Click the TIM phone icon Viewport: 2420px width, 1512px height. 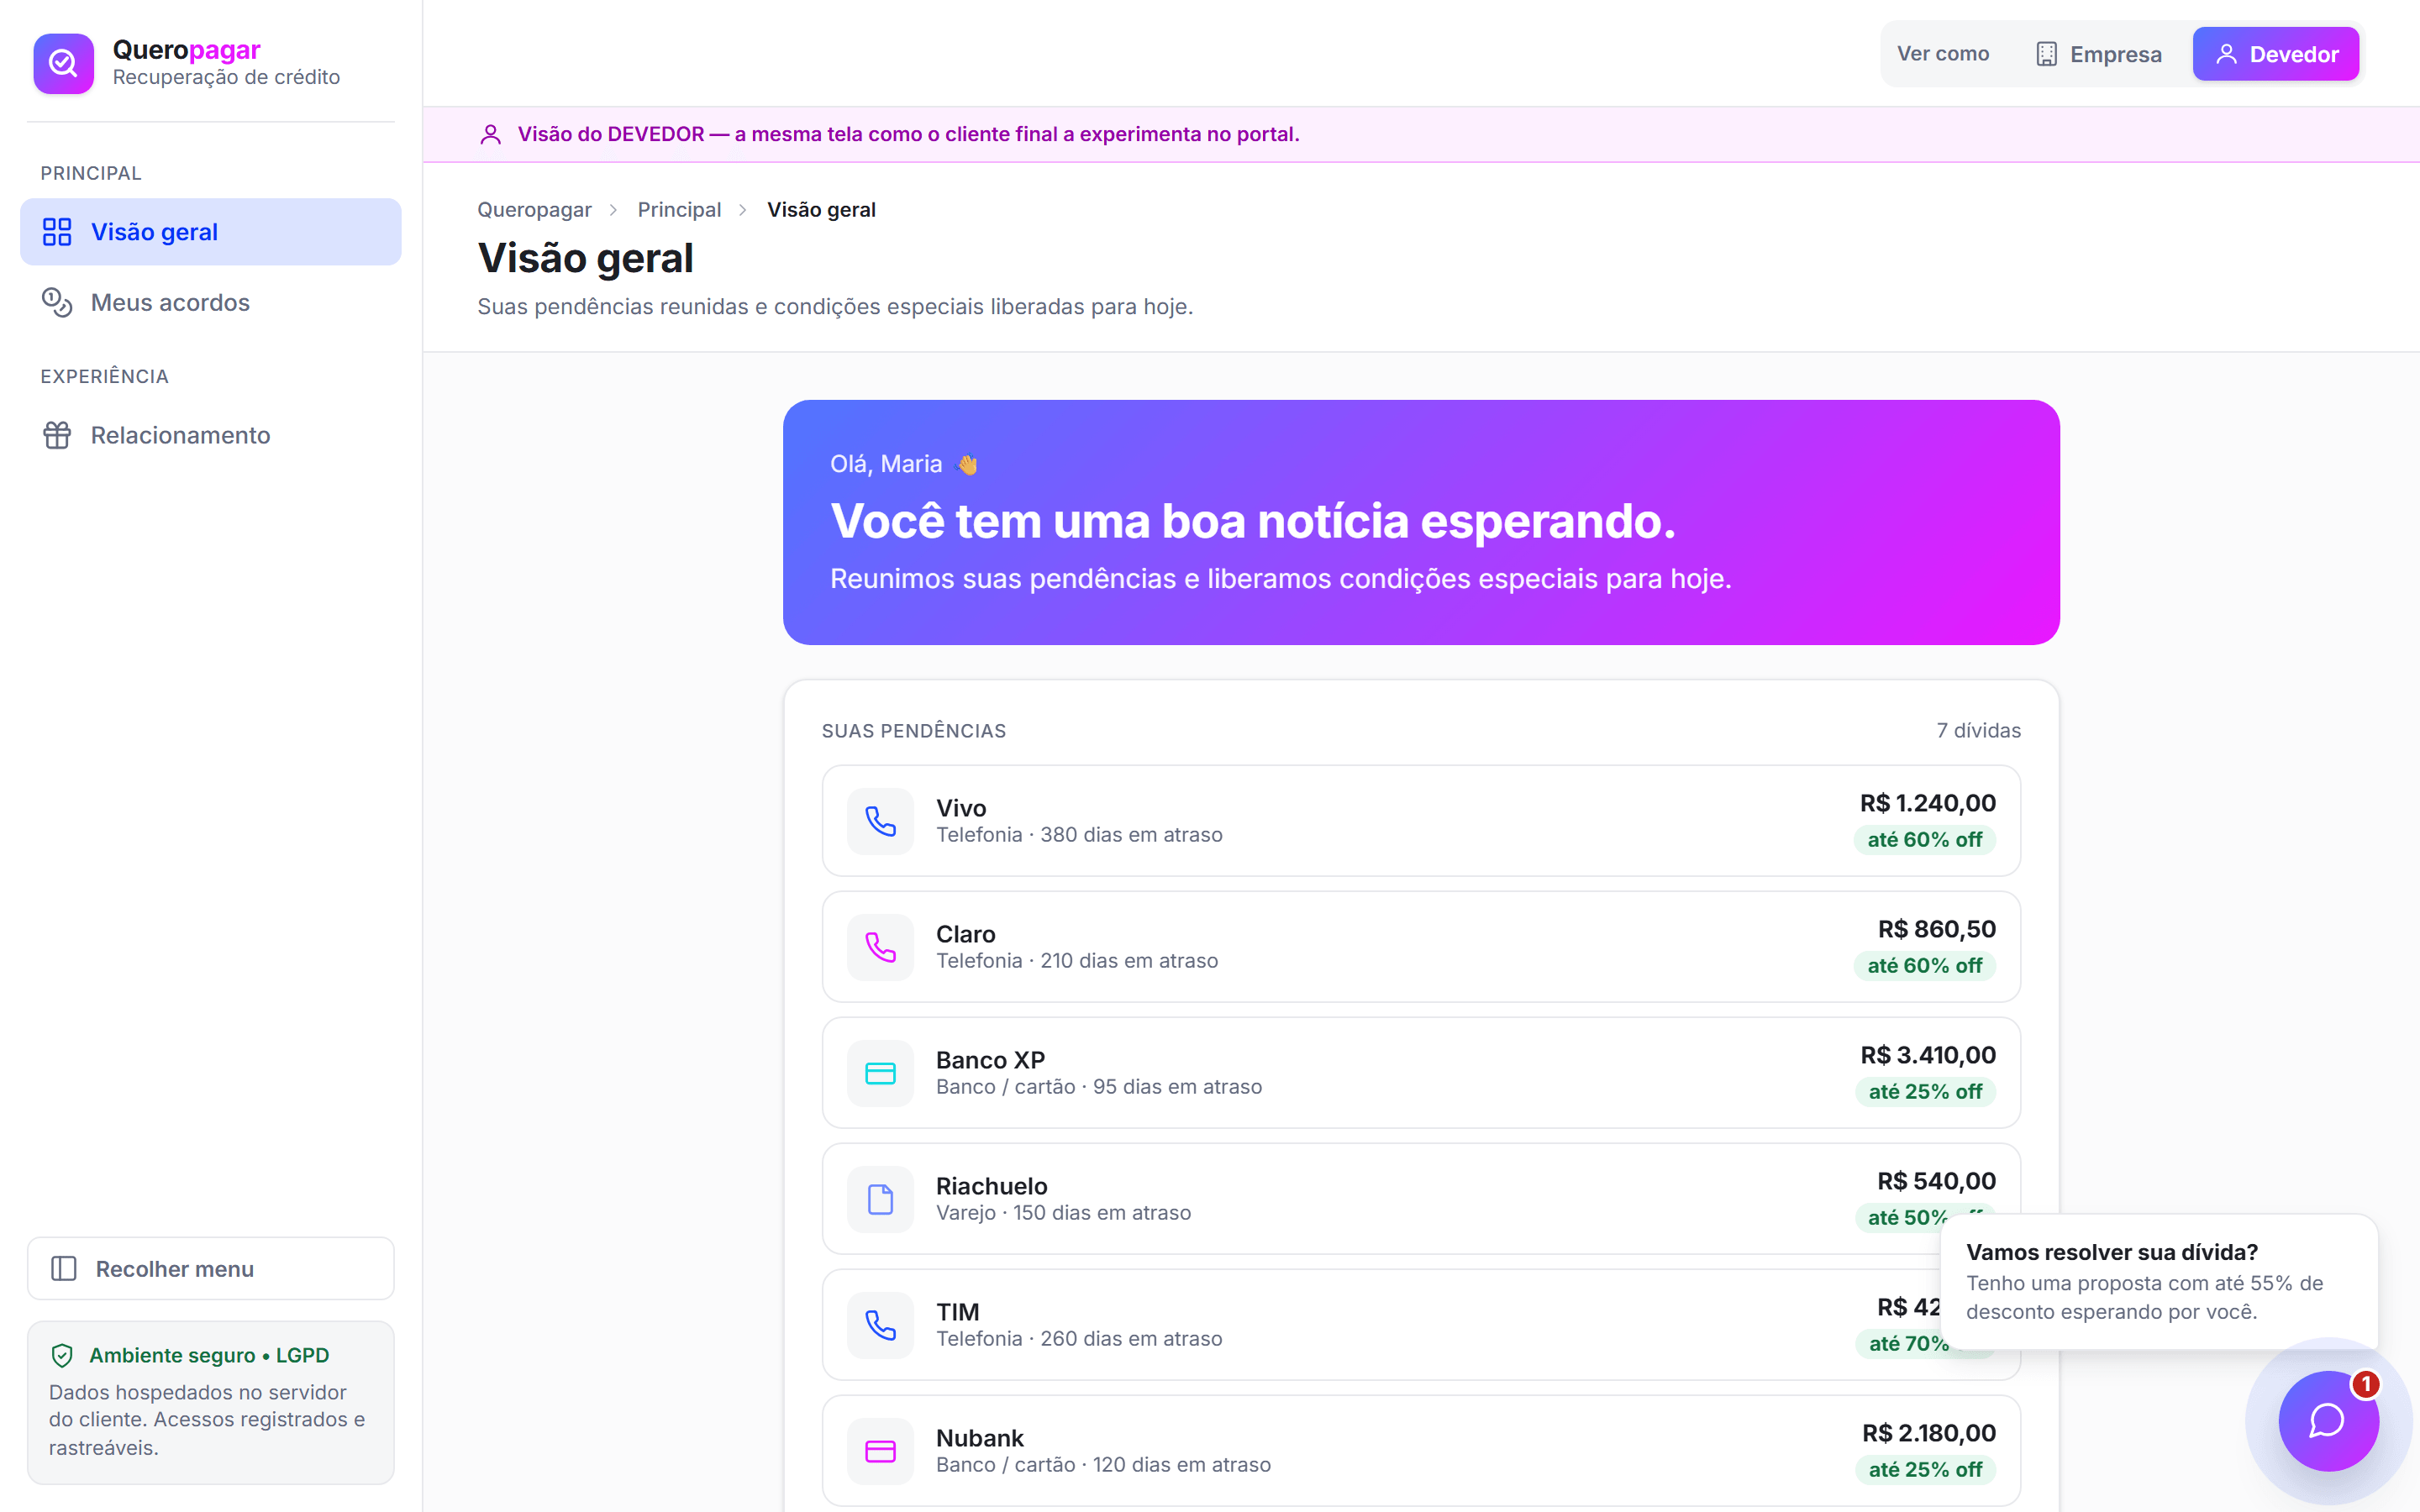(x=880, y=1325)
